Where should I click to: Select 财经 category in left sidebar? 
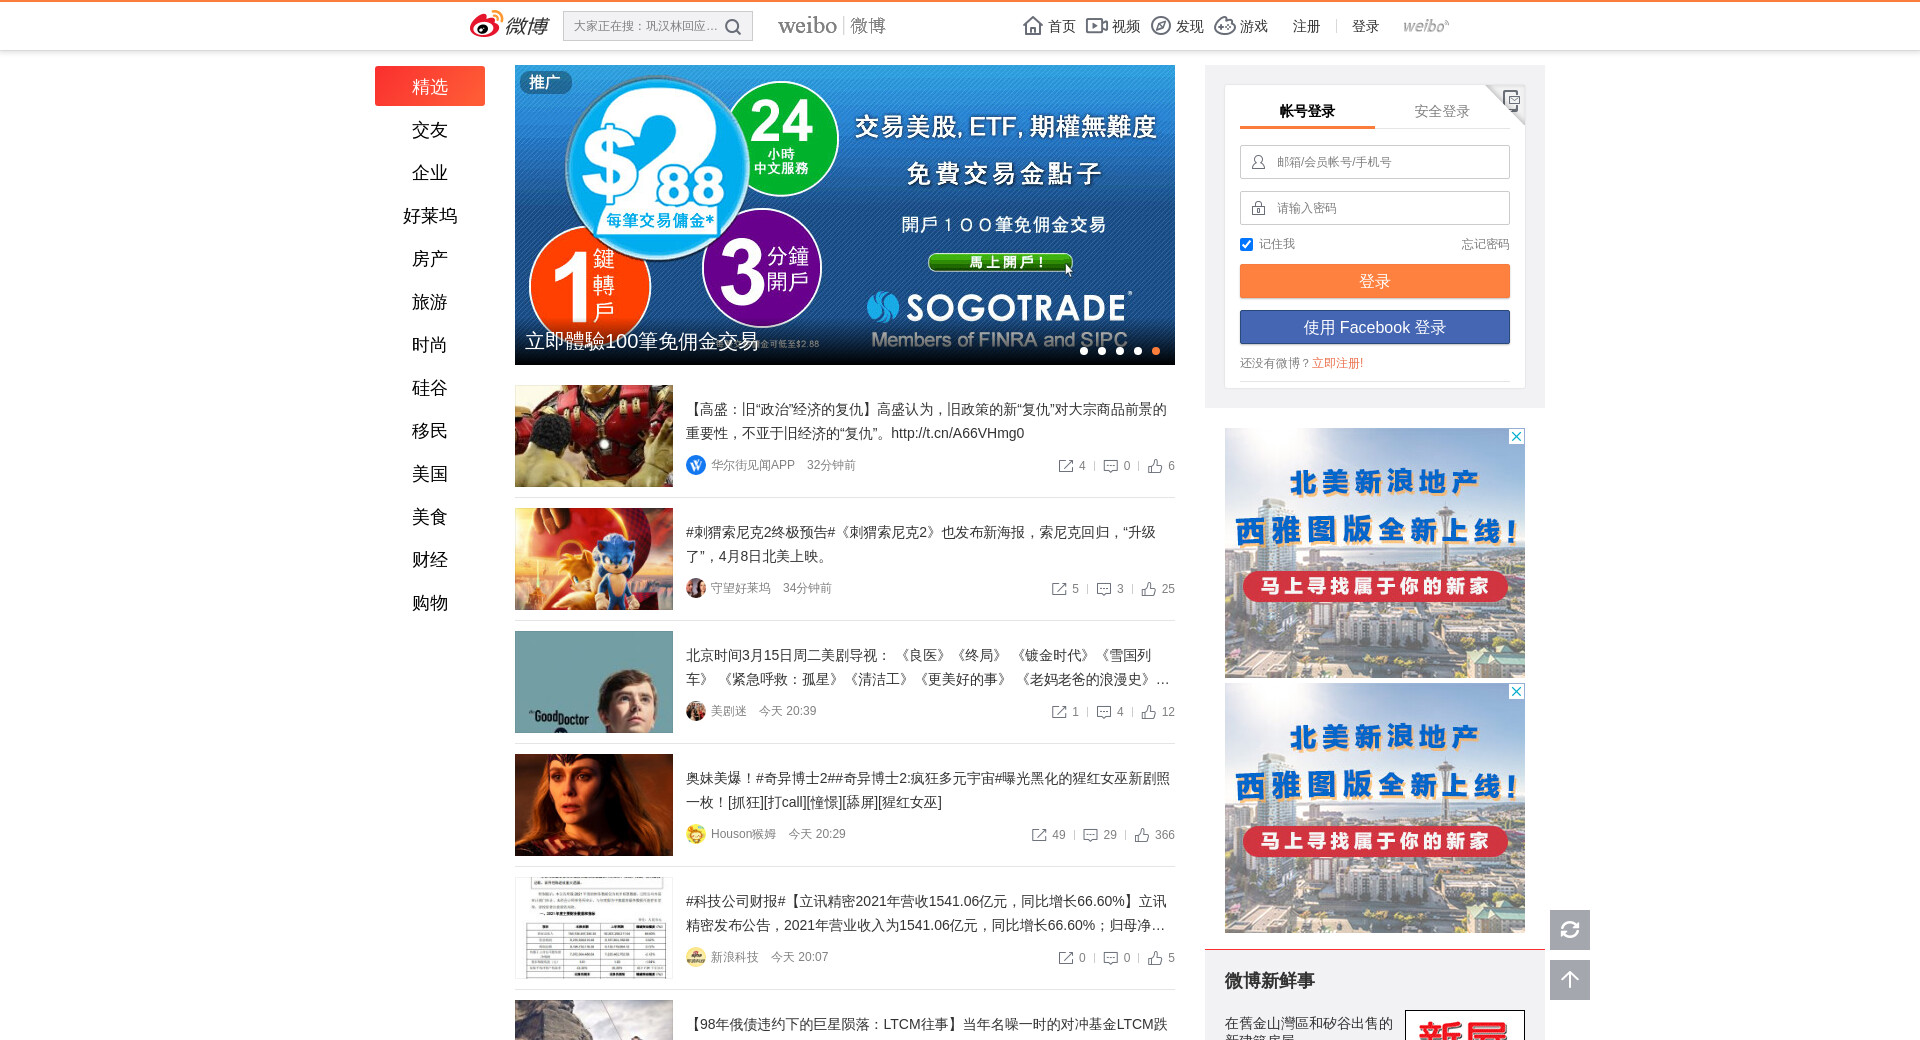tap(430, 560)
